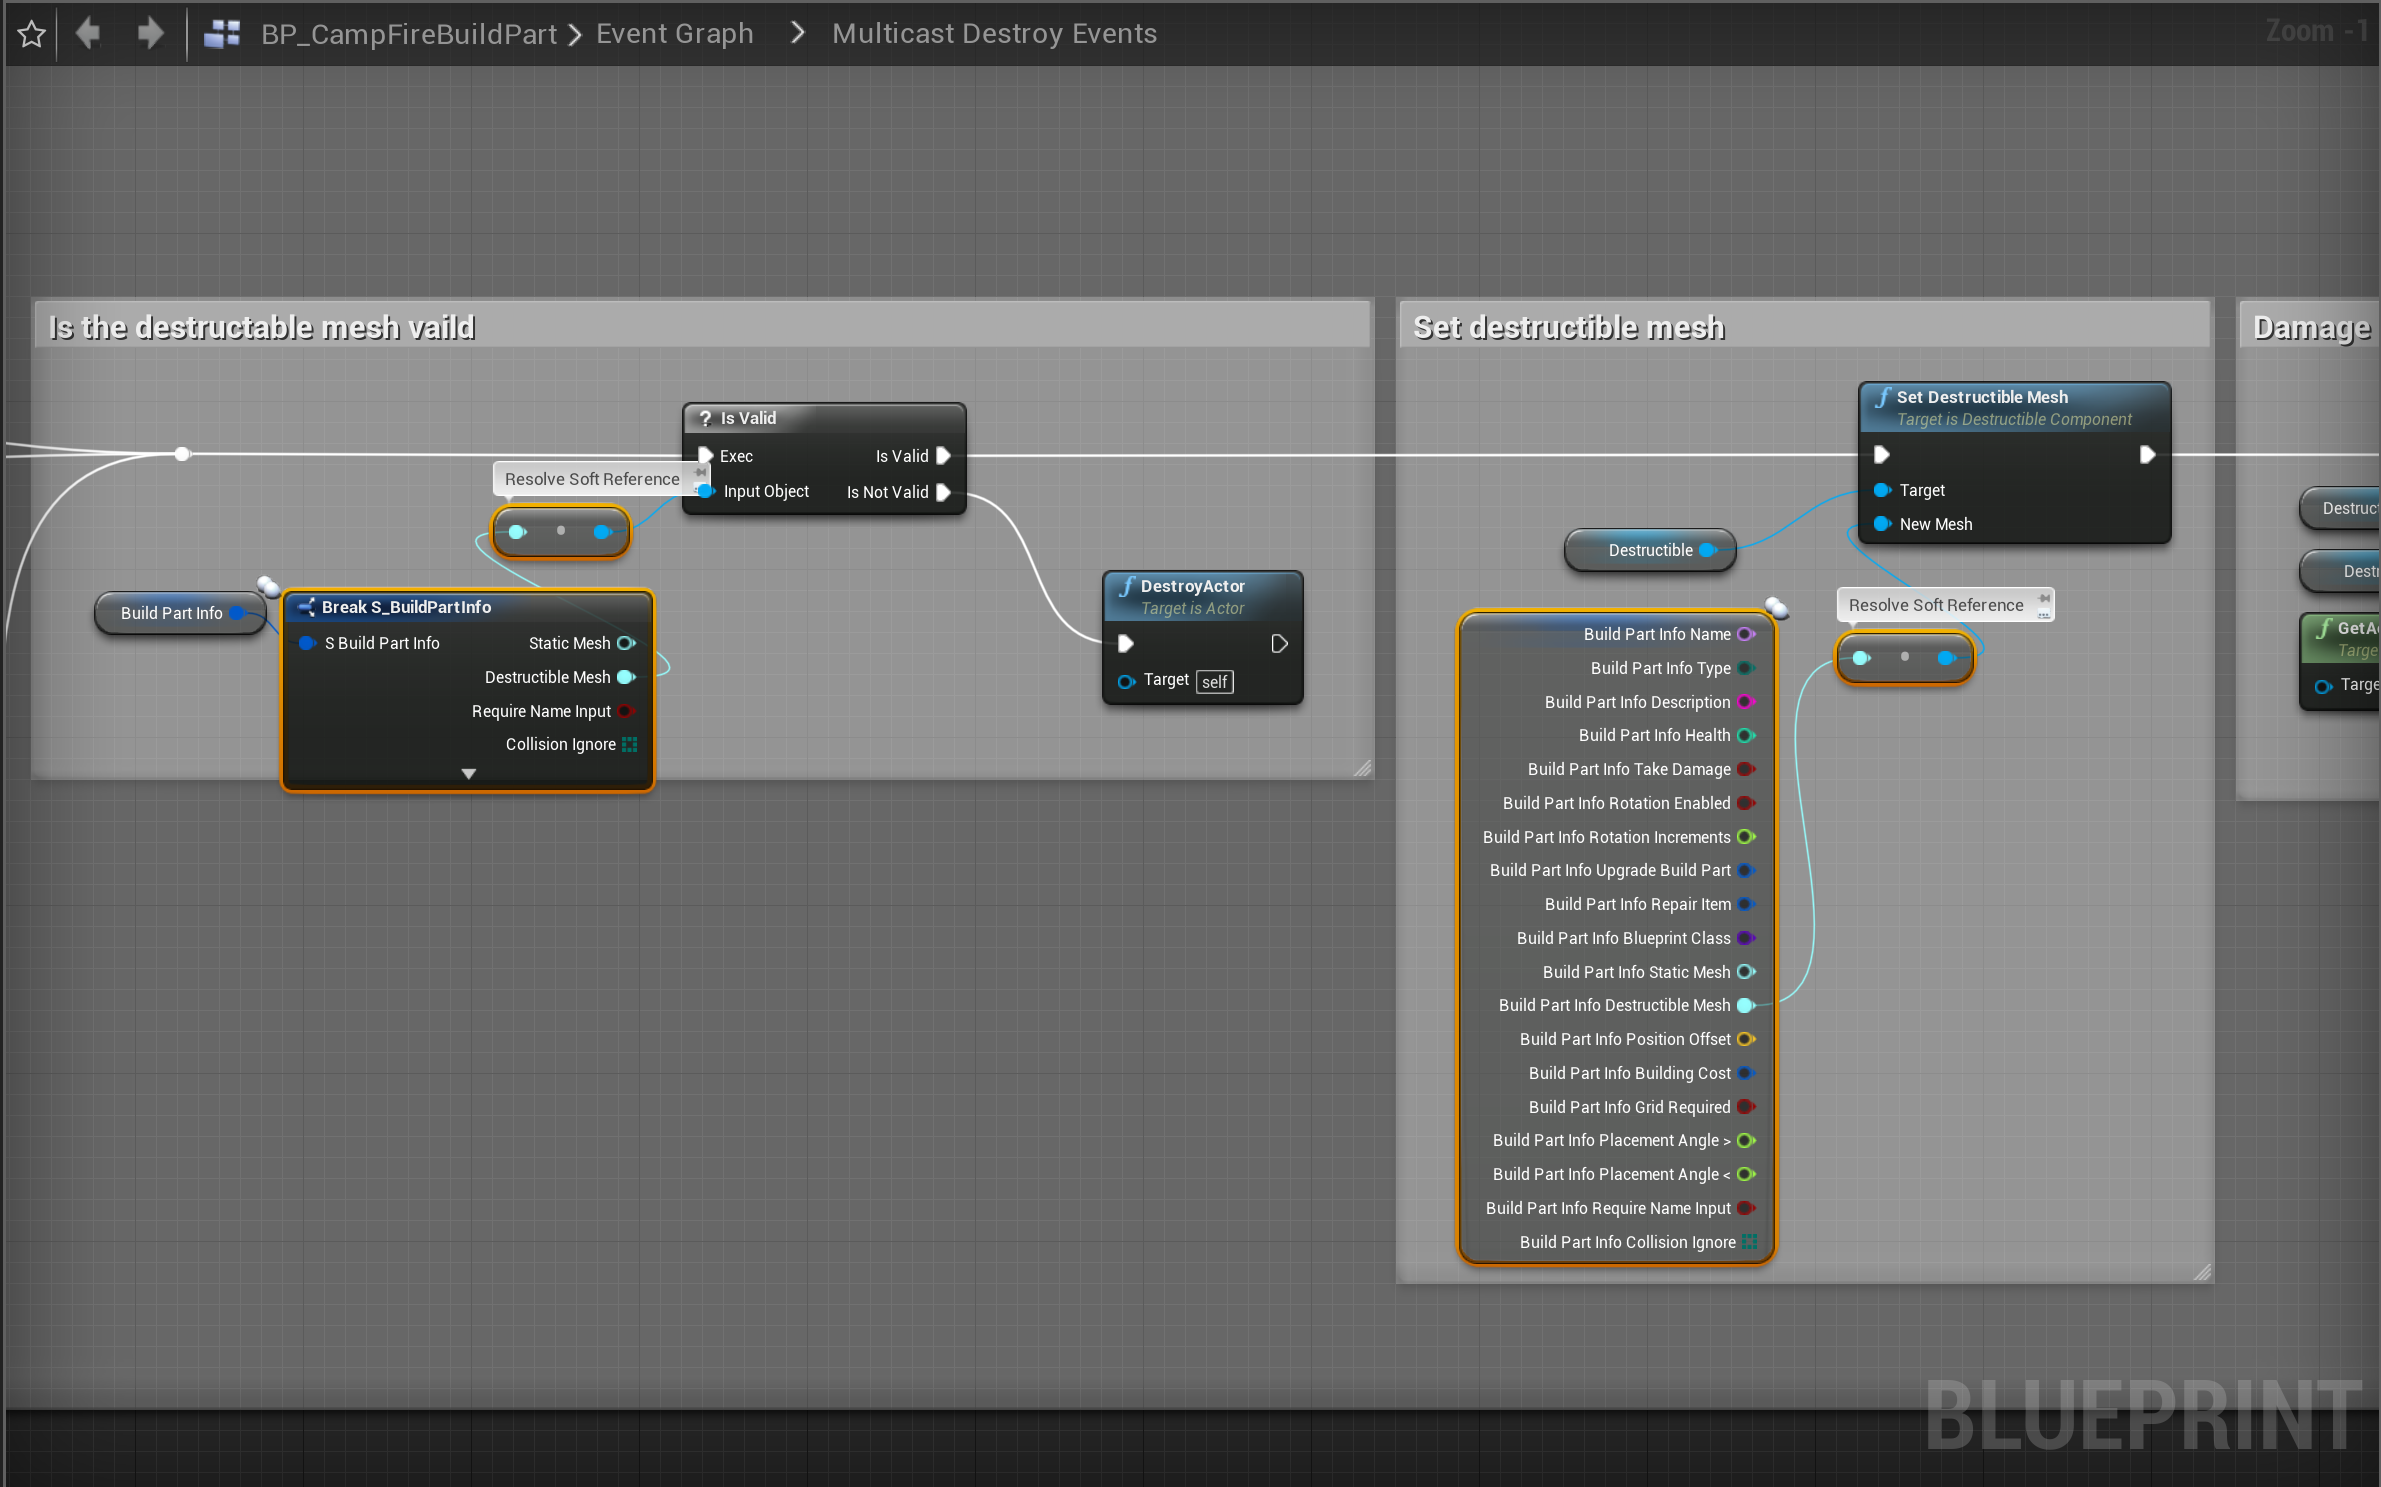Click the Break S_BuildPartInfo struct icon
Viewport: 2381px width, 1487px height.
306,607
